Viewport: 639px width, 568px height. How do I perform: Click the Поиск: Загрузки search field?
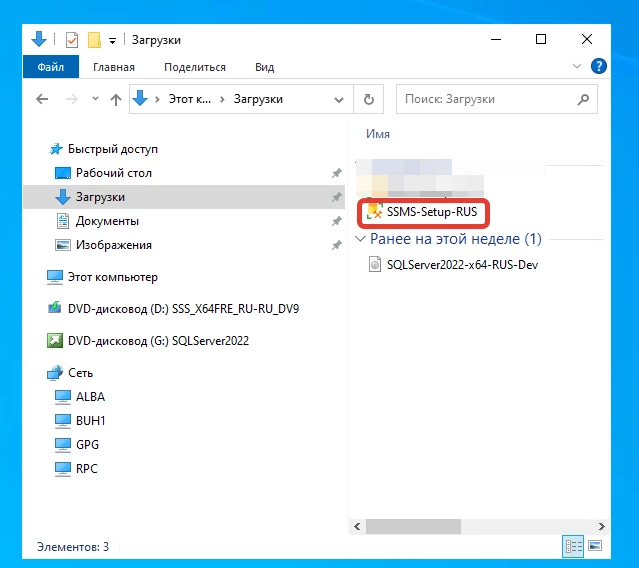[x=485, y=100]
